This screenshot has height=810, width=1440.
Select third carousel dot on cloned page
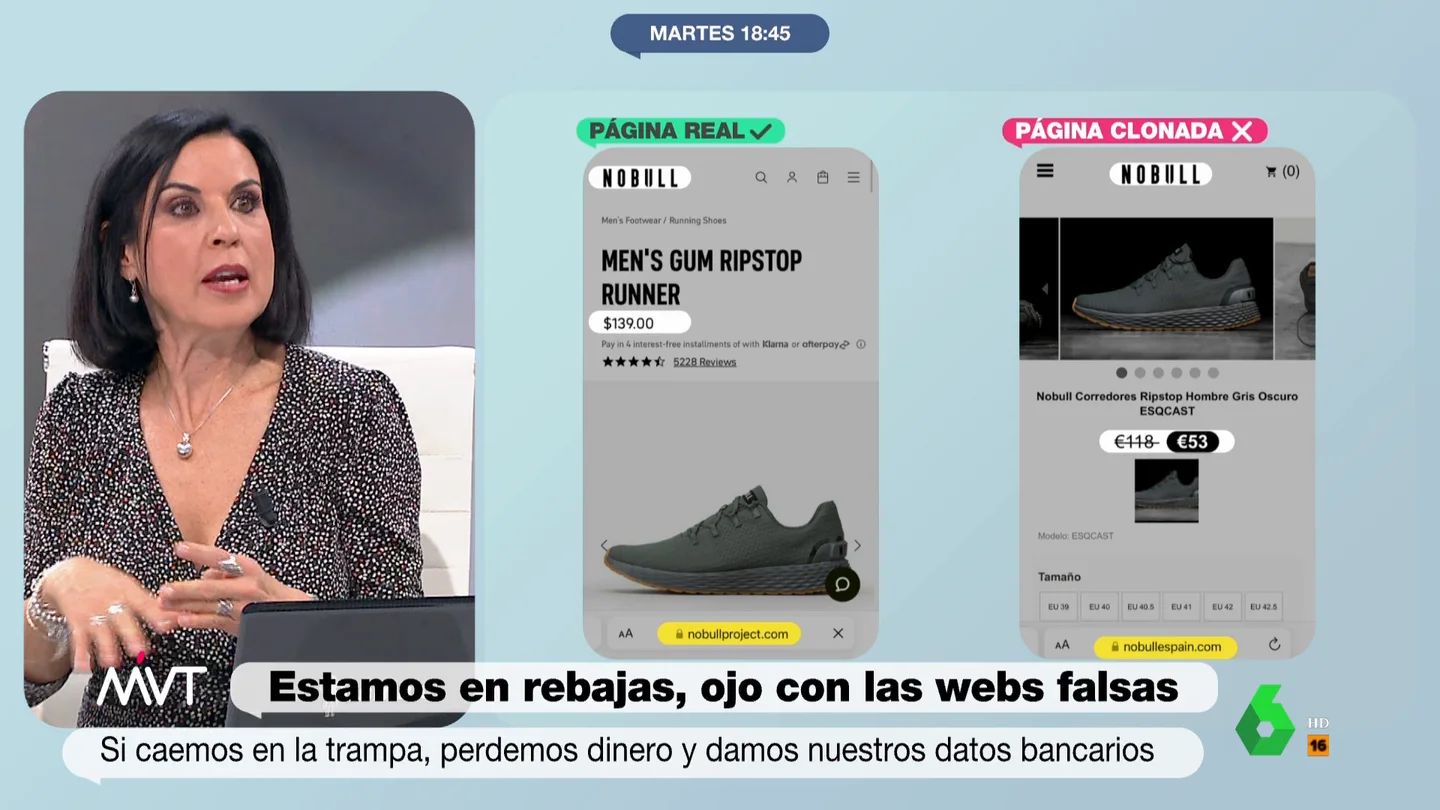click(1158, 373)
